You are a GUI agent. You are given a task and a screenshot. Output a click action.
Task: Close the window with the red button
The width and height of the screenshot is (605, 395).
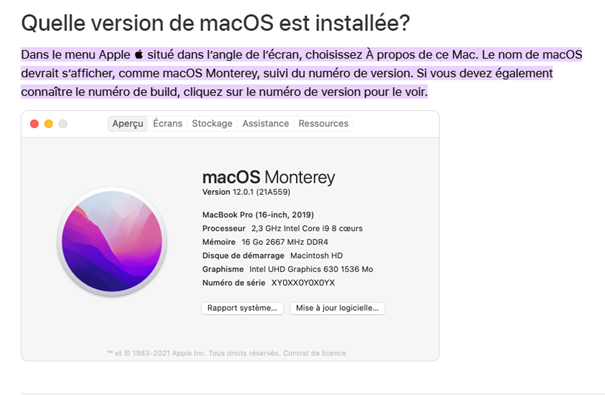[34, 124]
